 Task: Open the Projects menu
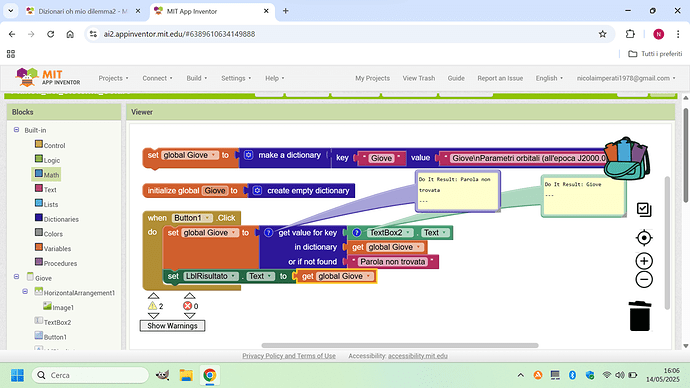click(x=114, y=78)
